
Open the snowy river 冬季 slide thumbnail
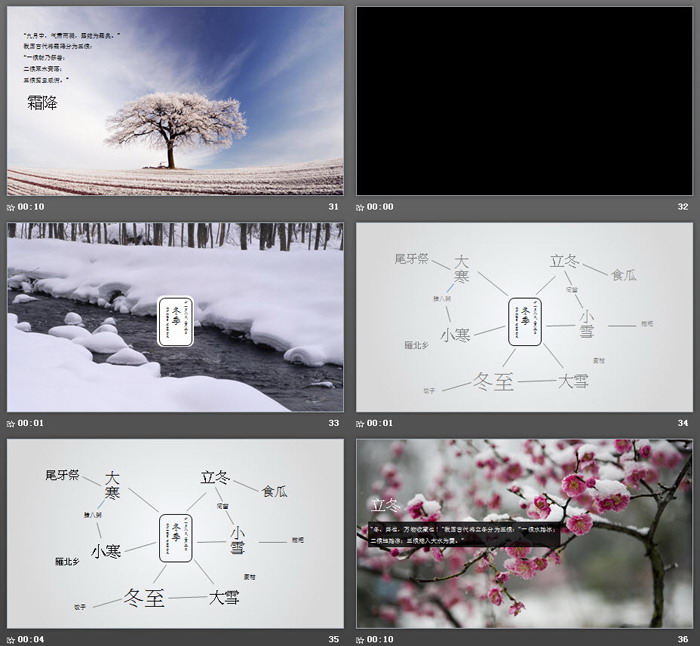coord(175,317)
